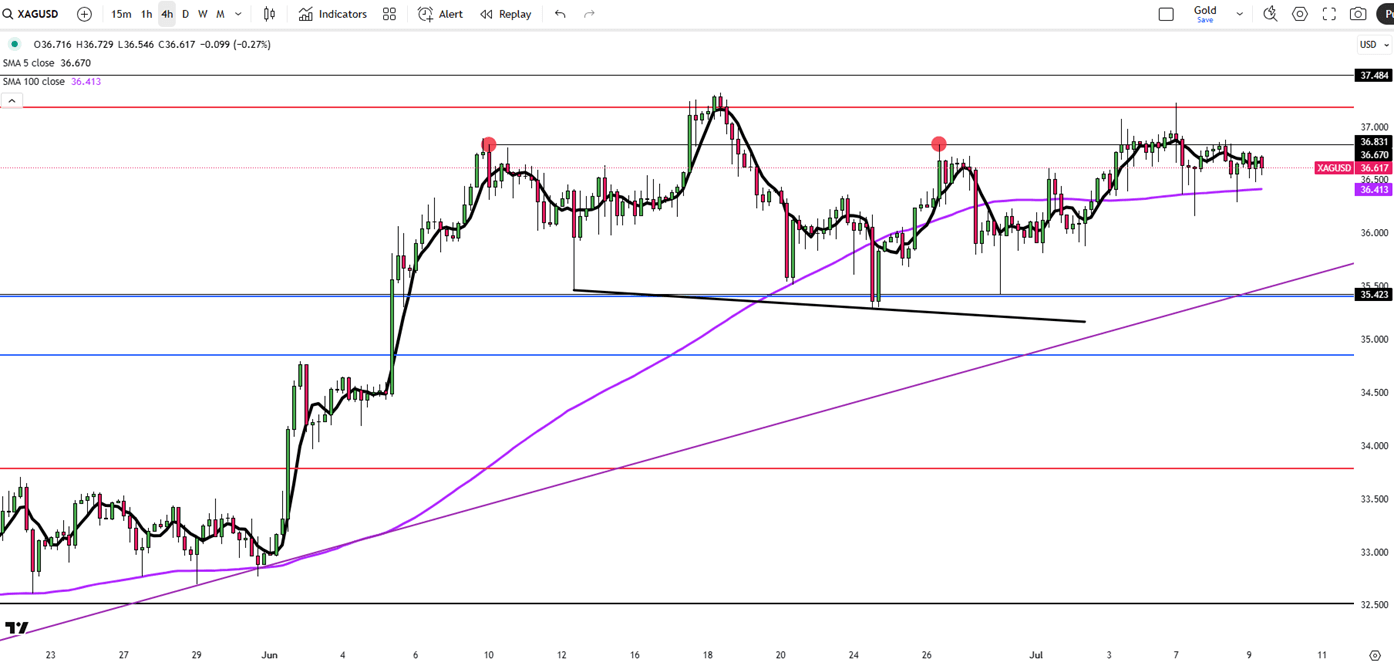Open the indicator templates grid icon
The width and height of the screenshot is (1394, 666).
click(389, 14)
